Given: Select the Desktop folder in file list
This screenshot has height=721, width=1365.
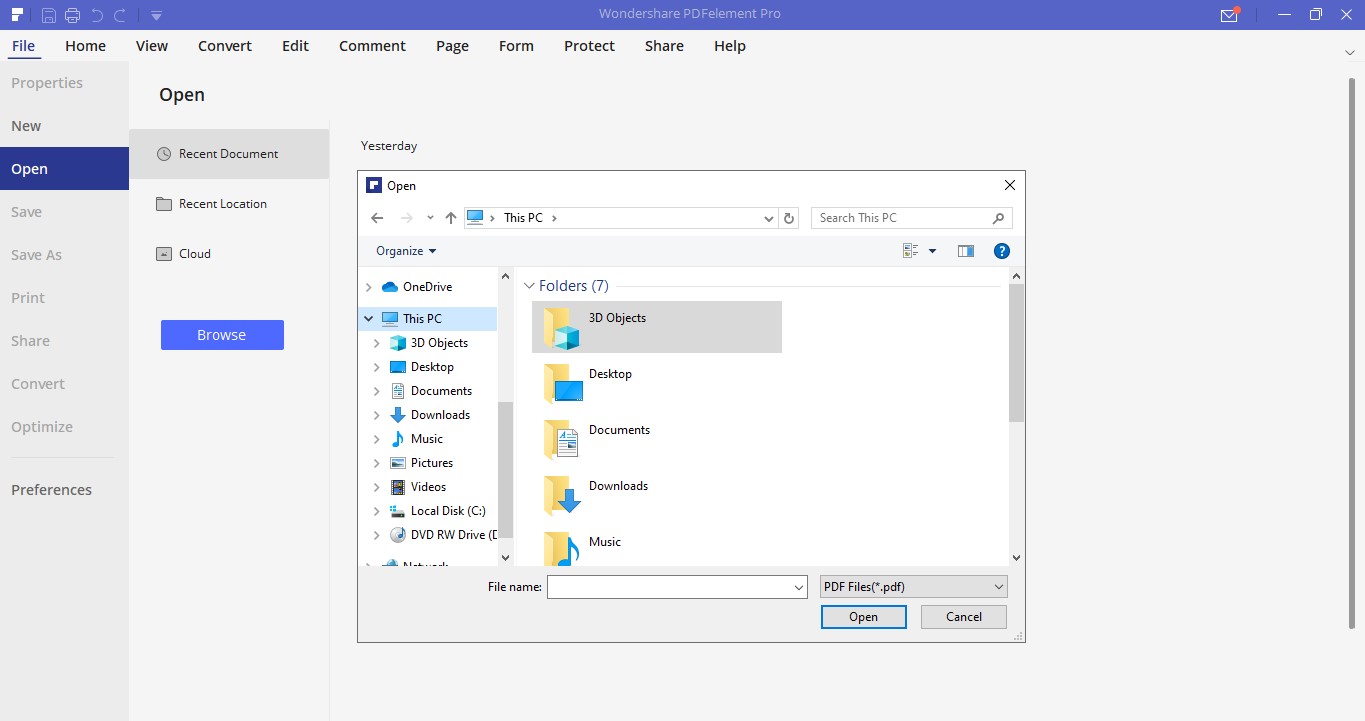Looking at the screenshot, I should [x=657, y=383].
